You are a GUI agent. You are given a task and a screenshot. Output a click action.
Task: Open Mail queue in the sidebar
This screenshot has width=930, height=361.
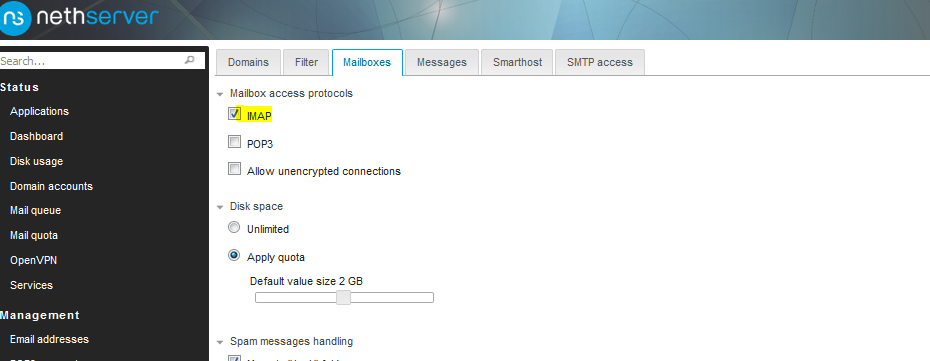tap(36, 210)
